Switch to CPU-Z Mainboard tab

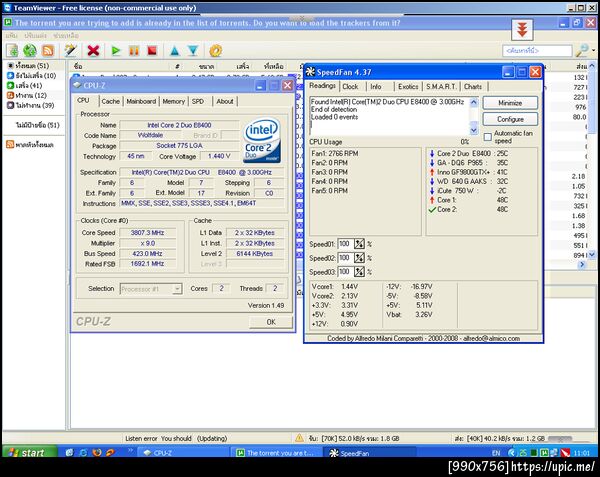pos(141,101)
